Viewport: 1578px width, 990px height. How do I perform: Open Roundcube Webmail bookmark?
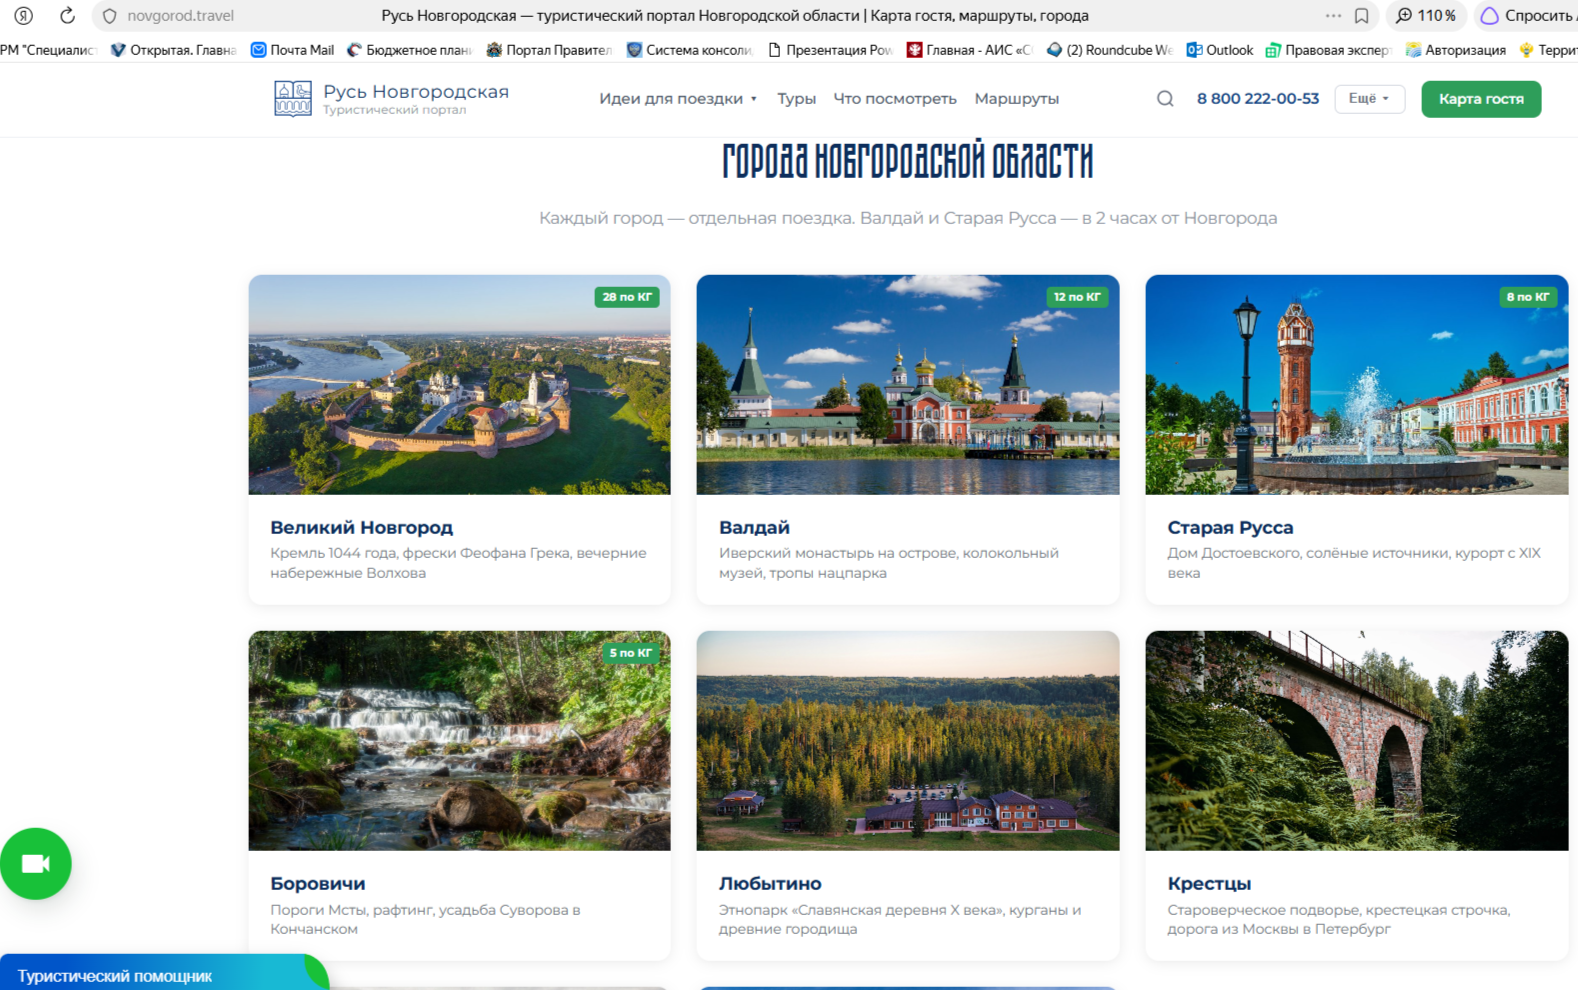point(1110,50)
